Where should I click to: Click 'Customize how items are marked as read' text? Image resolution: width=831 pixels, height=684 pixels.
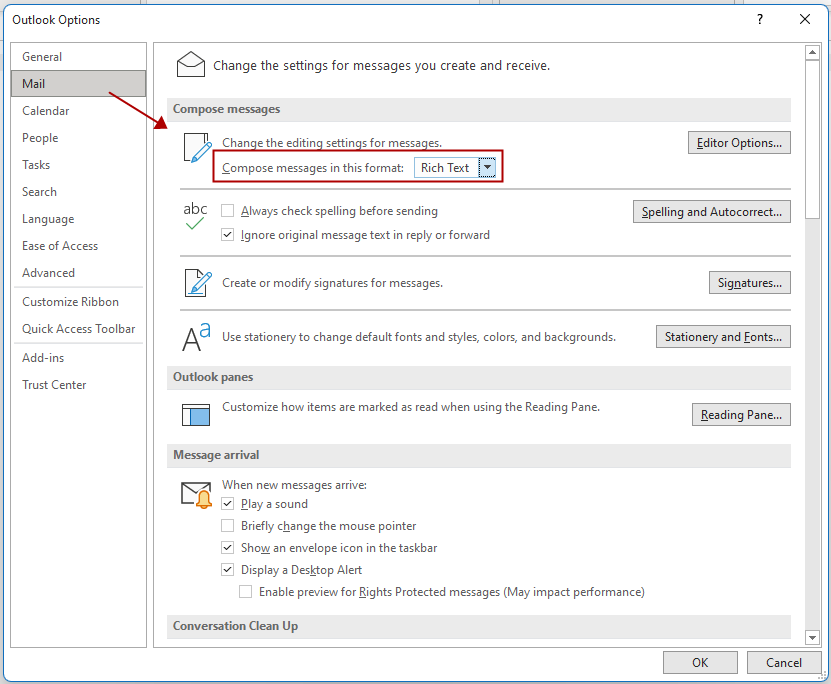coord(411,407)
